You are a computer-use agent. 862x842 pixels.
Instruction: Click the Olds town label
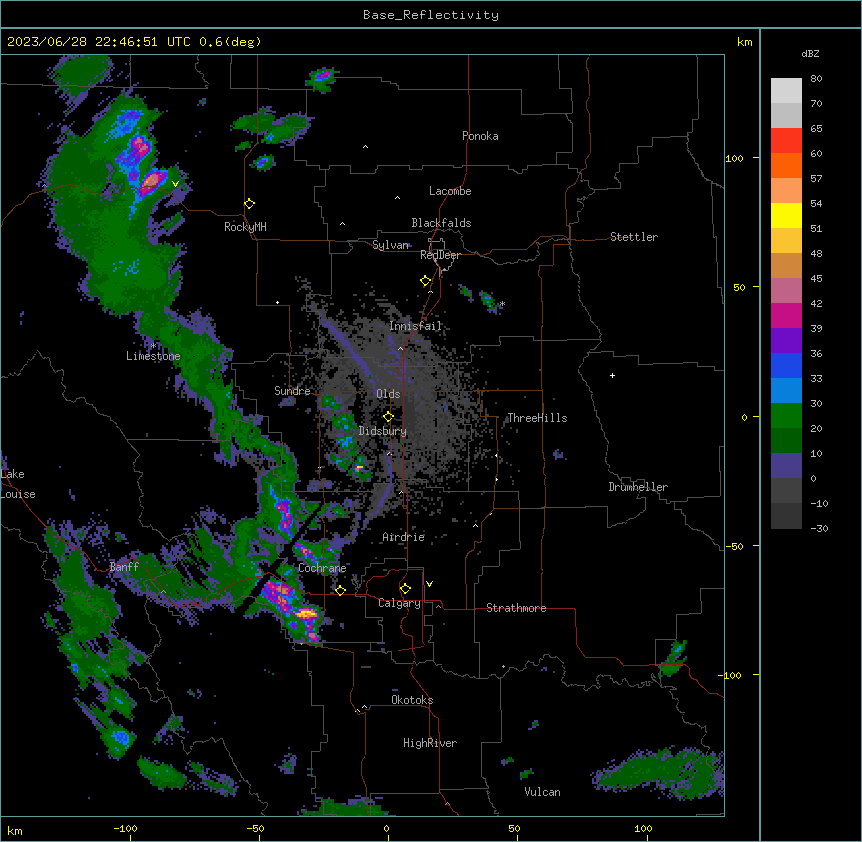tap(388, 394)
